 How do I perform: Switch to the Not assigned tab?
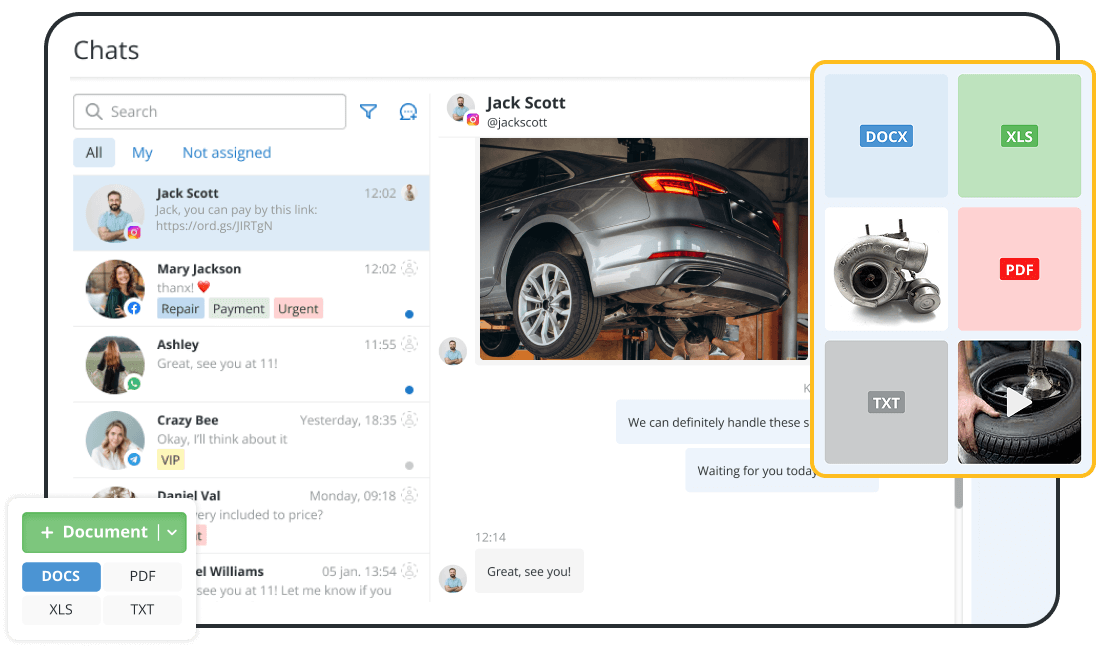point(226,152)
